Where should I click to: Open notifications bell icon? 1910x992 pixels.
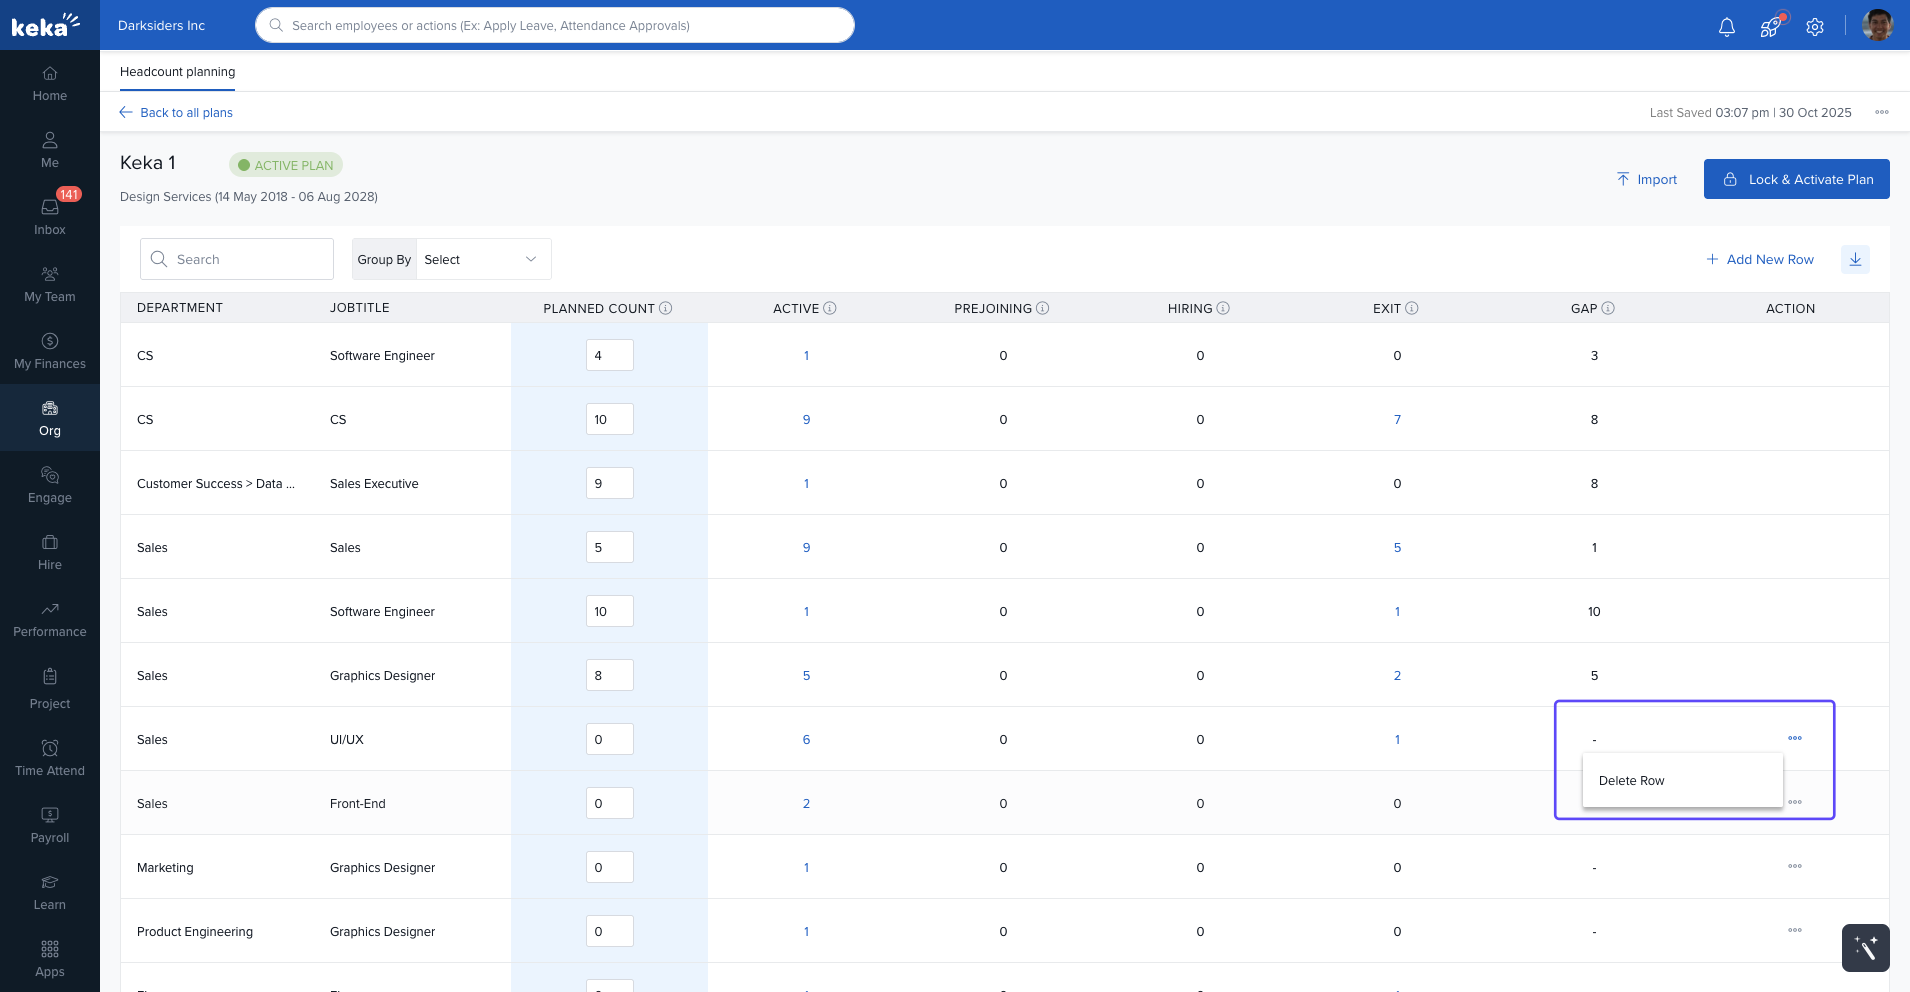tap(1726, 27)
